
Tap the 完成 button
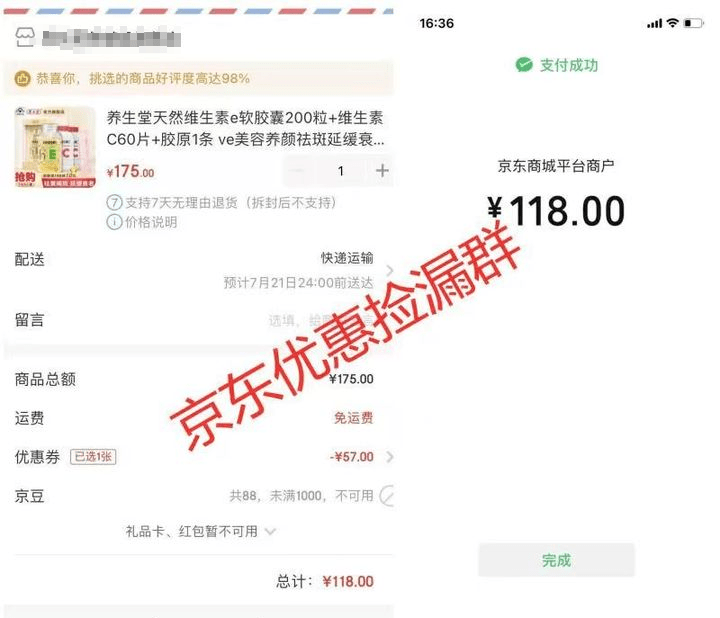click(x=556, y=560)
